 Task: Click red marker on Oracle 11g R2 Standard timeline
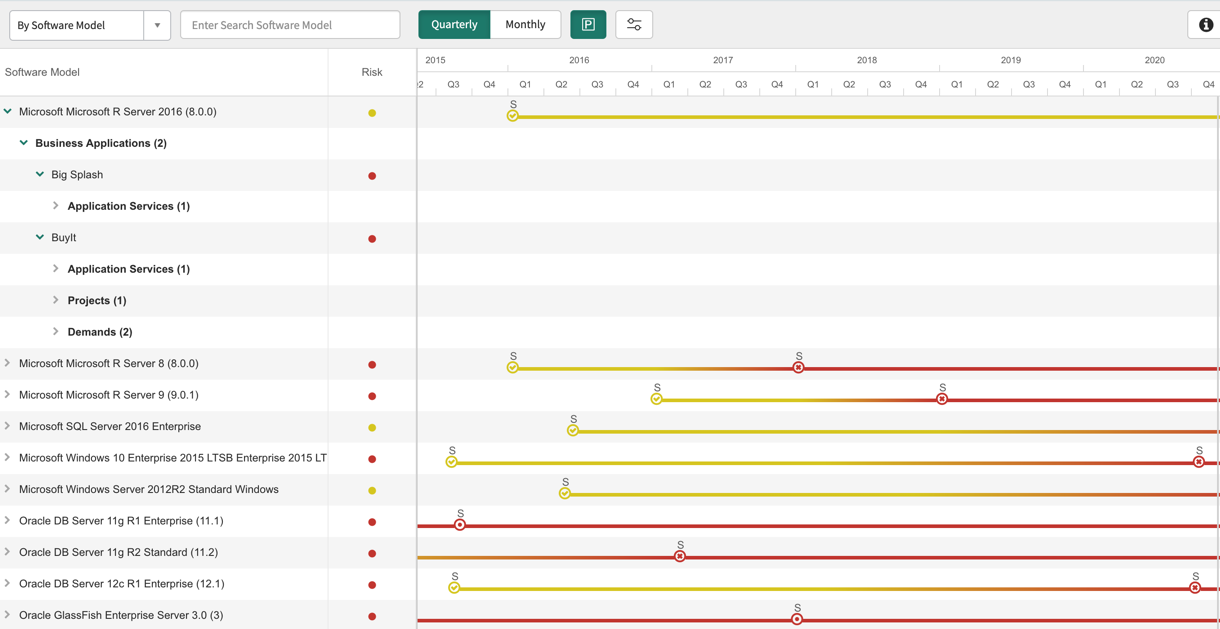coord(680,556)
